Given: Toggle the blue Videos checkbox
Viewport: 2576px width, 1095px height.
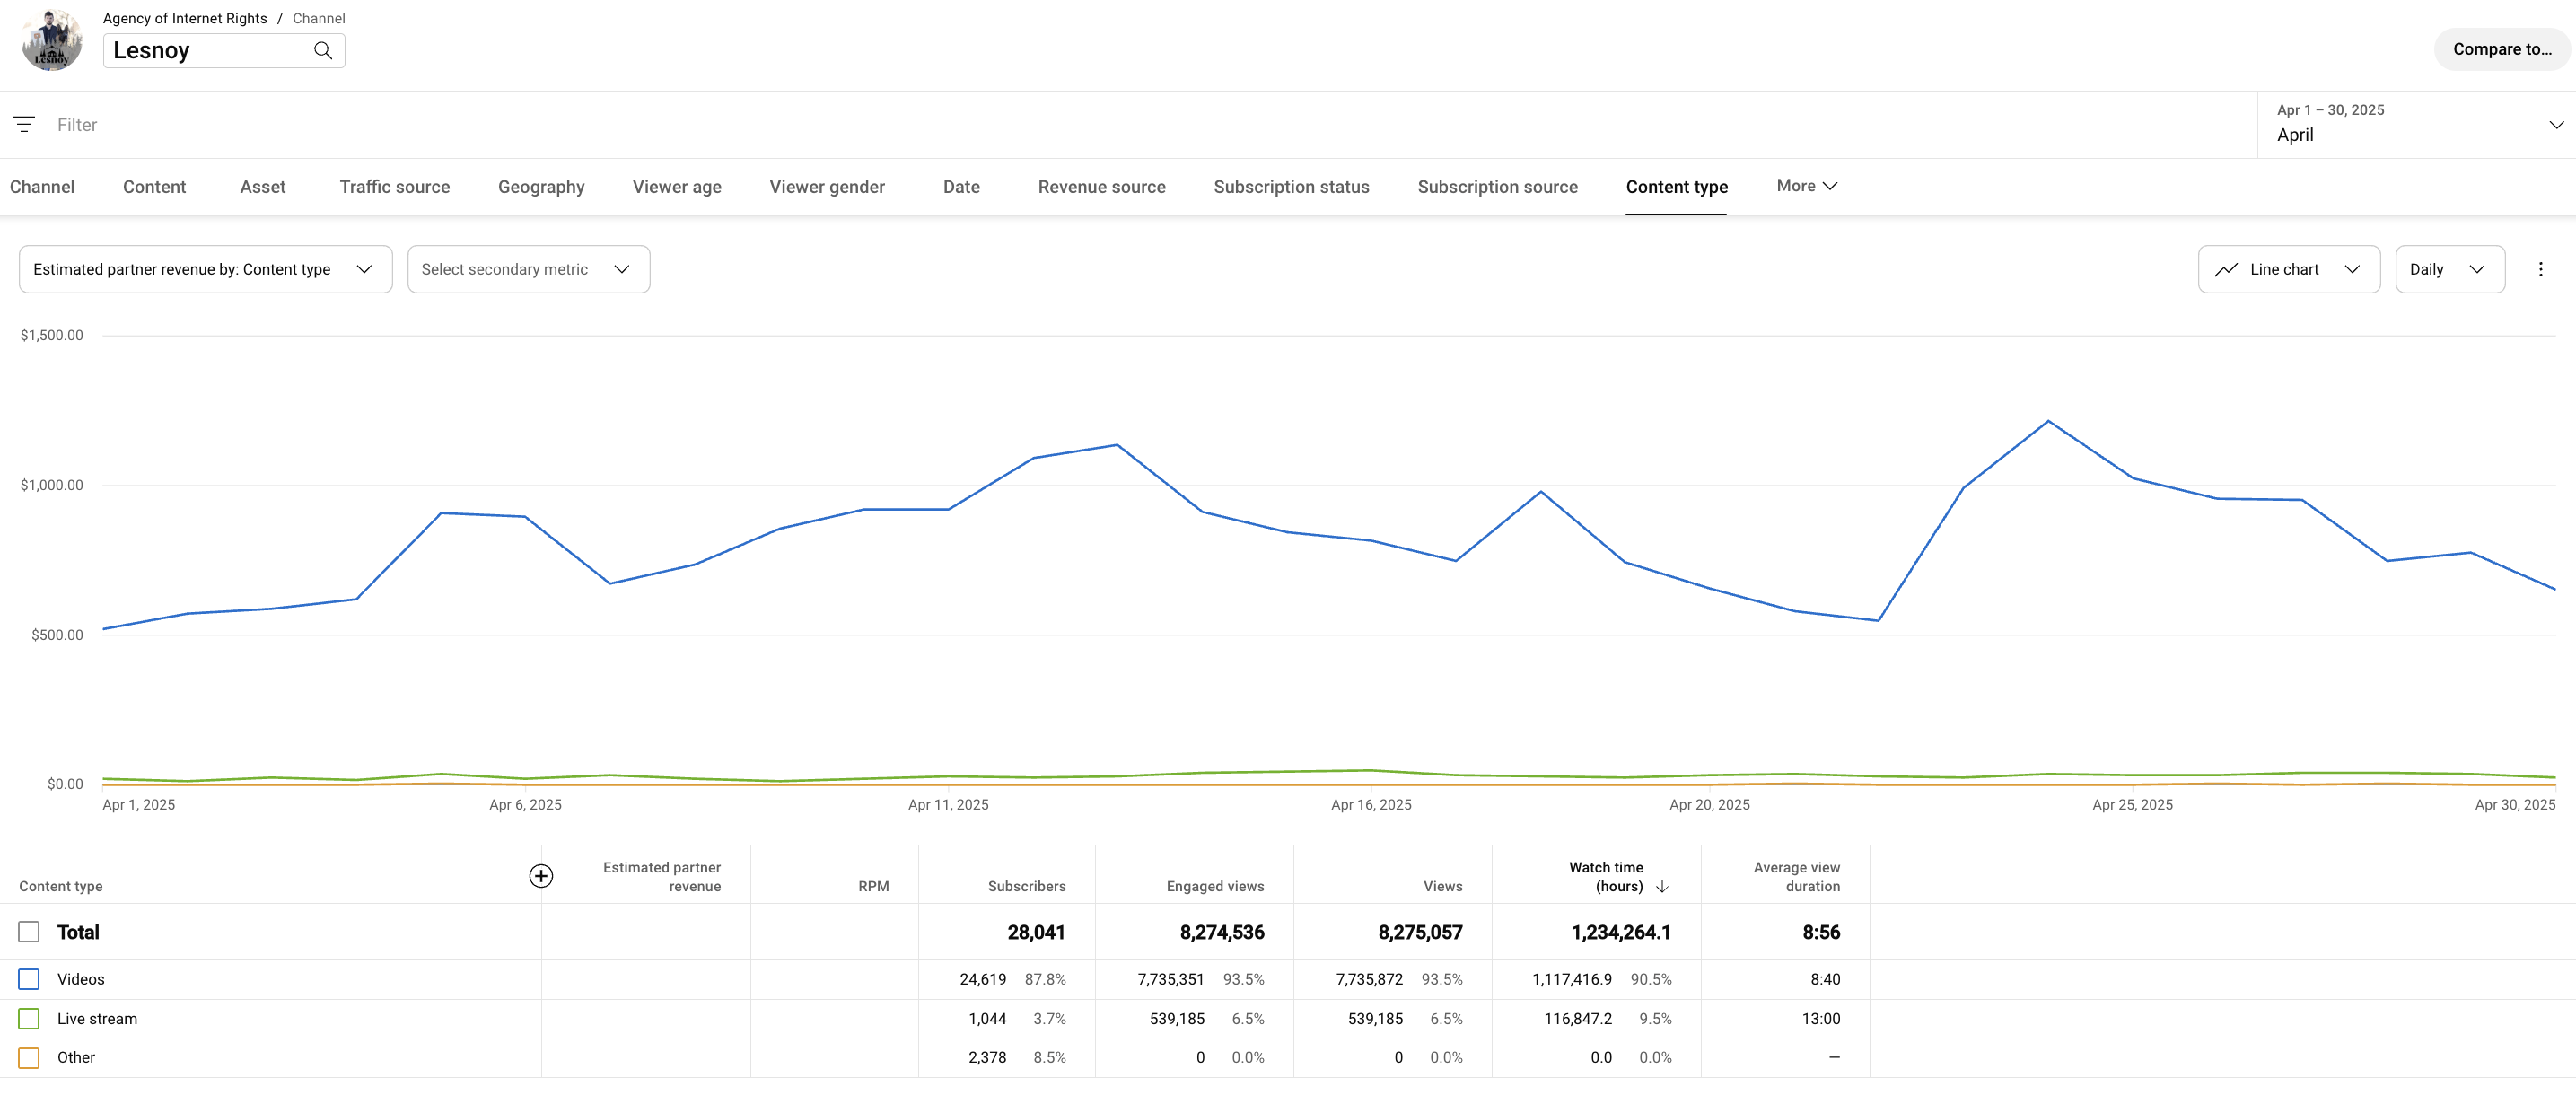Looking at the screenshot, I should tap(29, 979).
